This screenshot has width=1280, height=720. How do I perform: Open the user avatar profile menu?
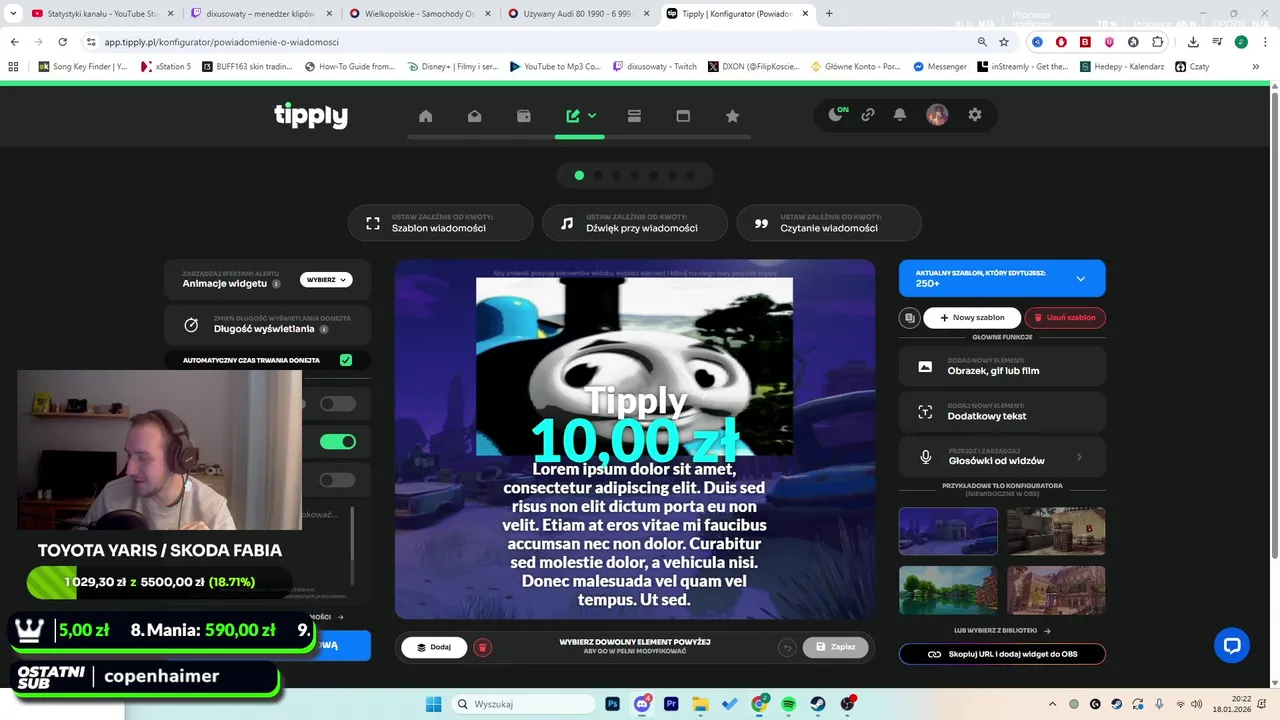tap(937, 115)
